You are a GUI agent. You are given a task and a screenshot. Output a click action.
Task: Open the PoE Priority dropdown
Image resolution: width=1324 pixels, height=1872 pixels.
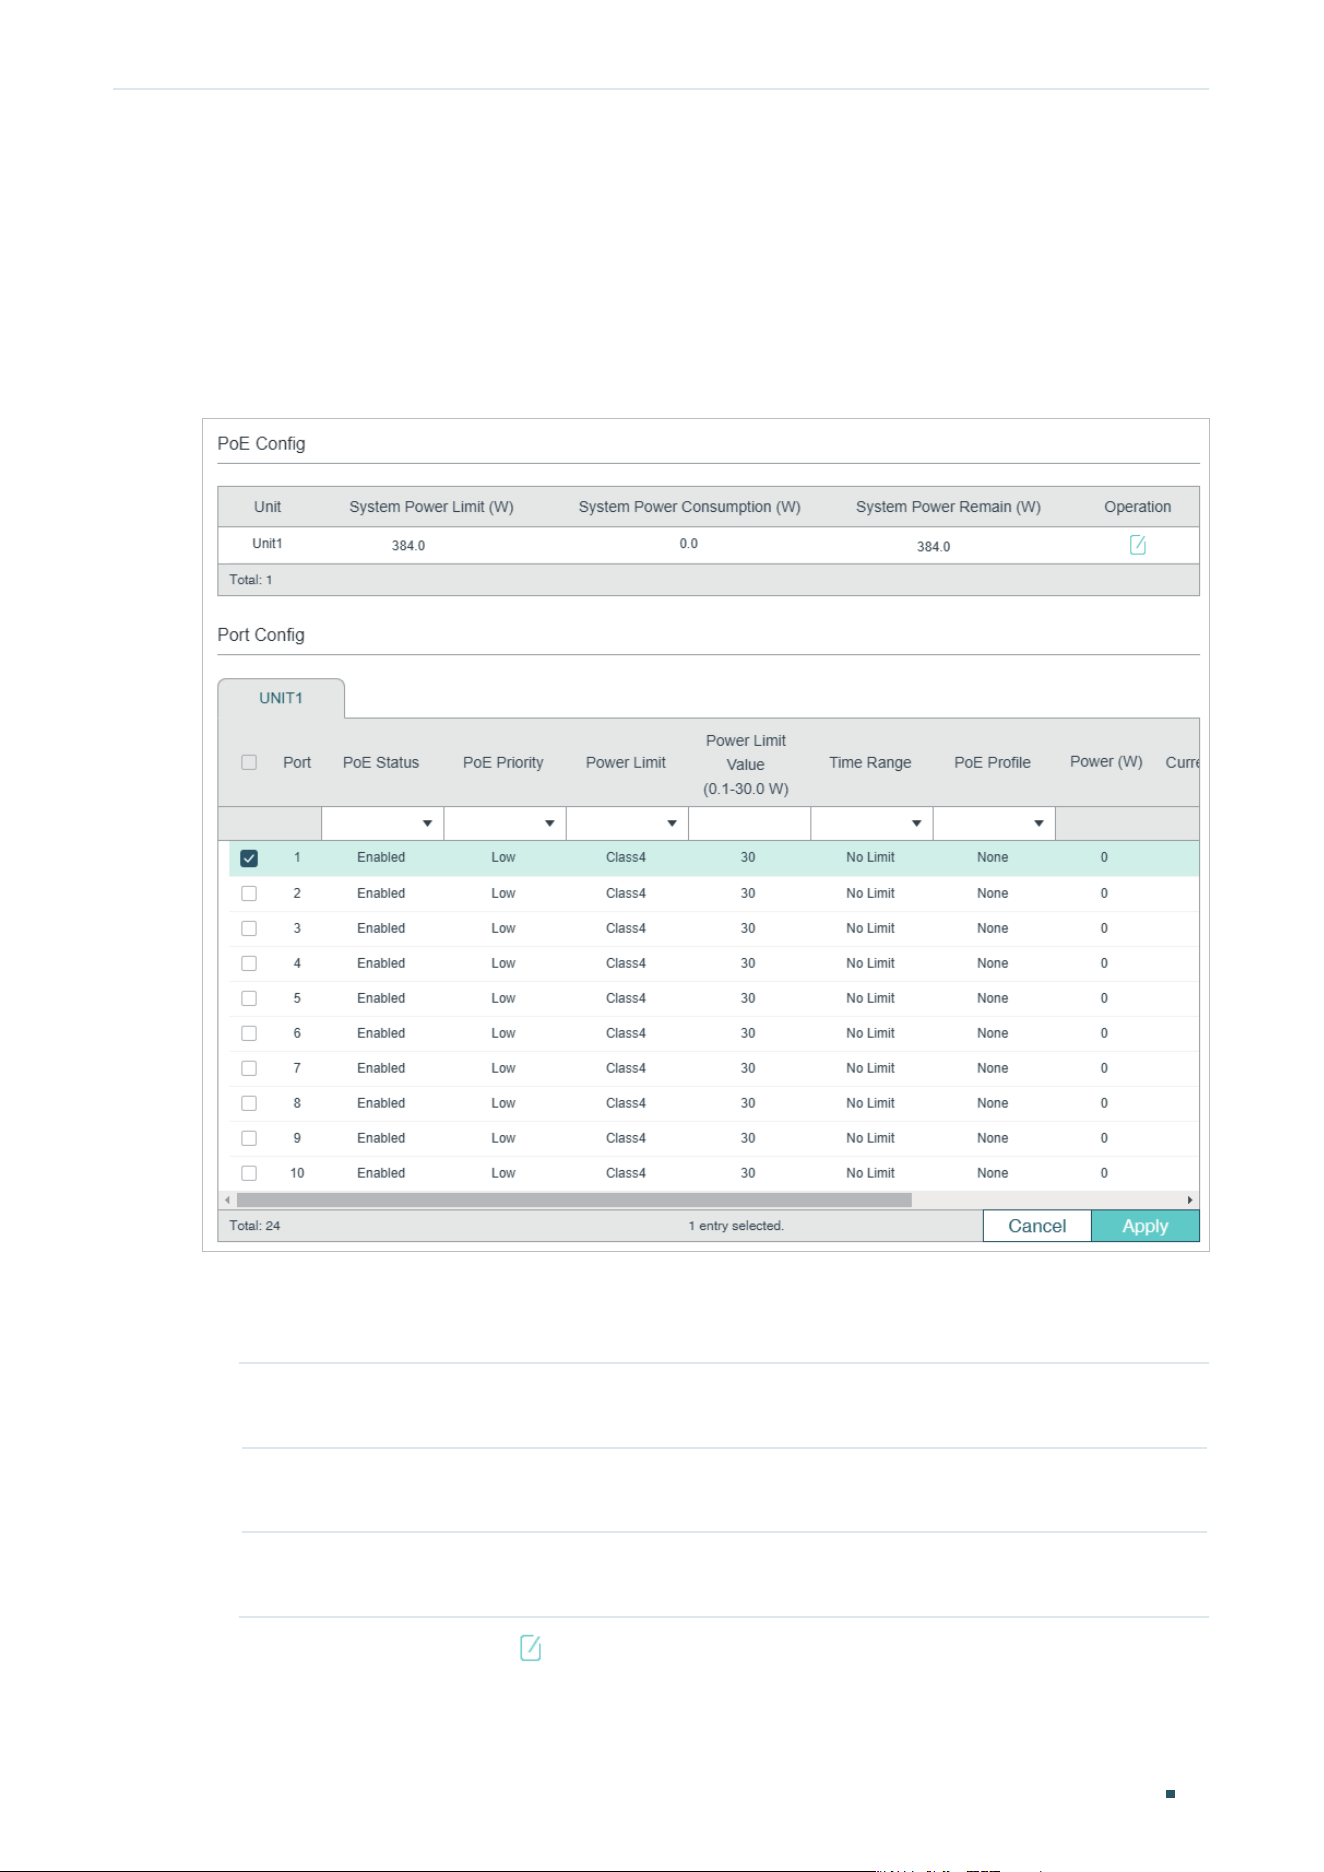(x=505, y=823)
